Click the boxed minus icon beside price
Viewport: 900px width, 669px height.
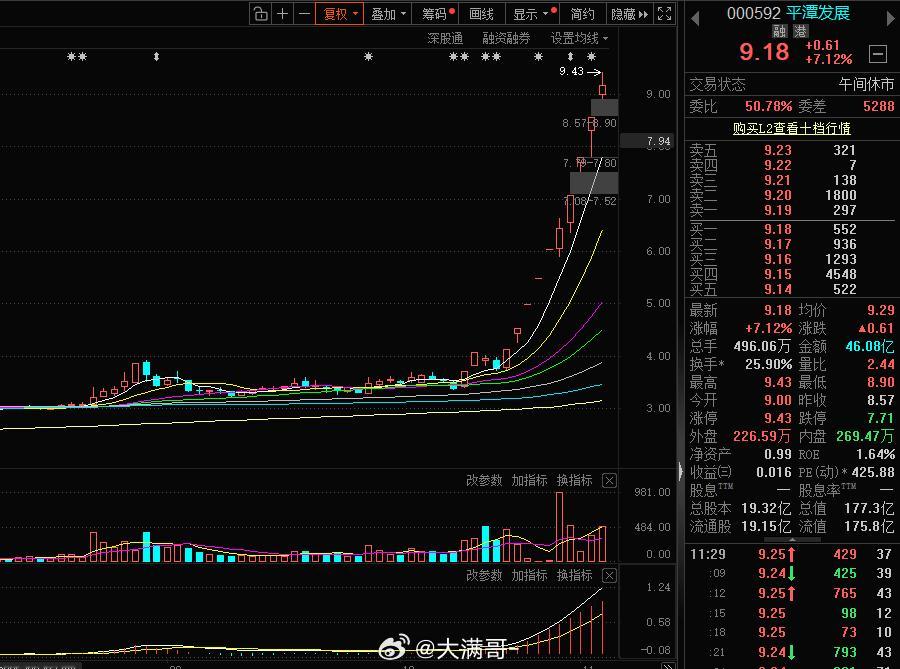[x=878, y=54]
